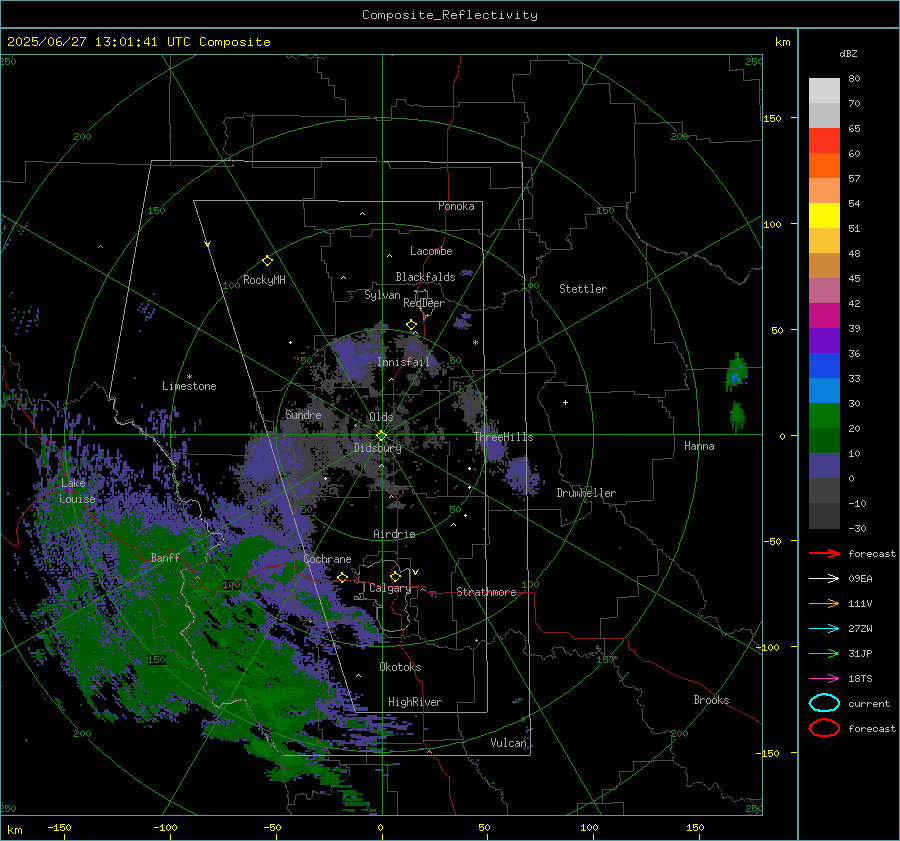Click the Okotoks label
Image resolution: width=900 pixels, height=841 pixels.
(x=400, y=667)
